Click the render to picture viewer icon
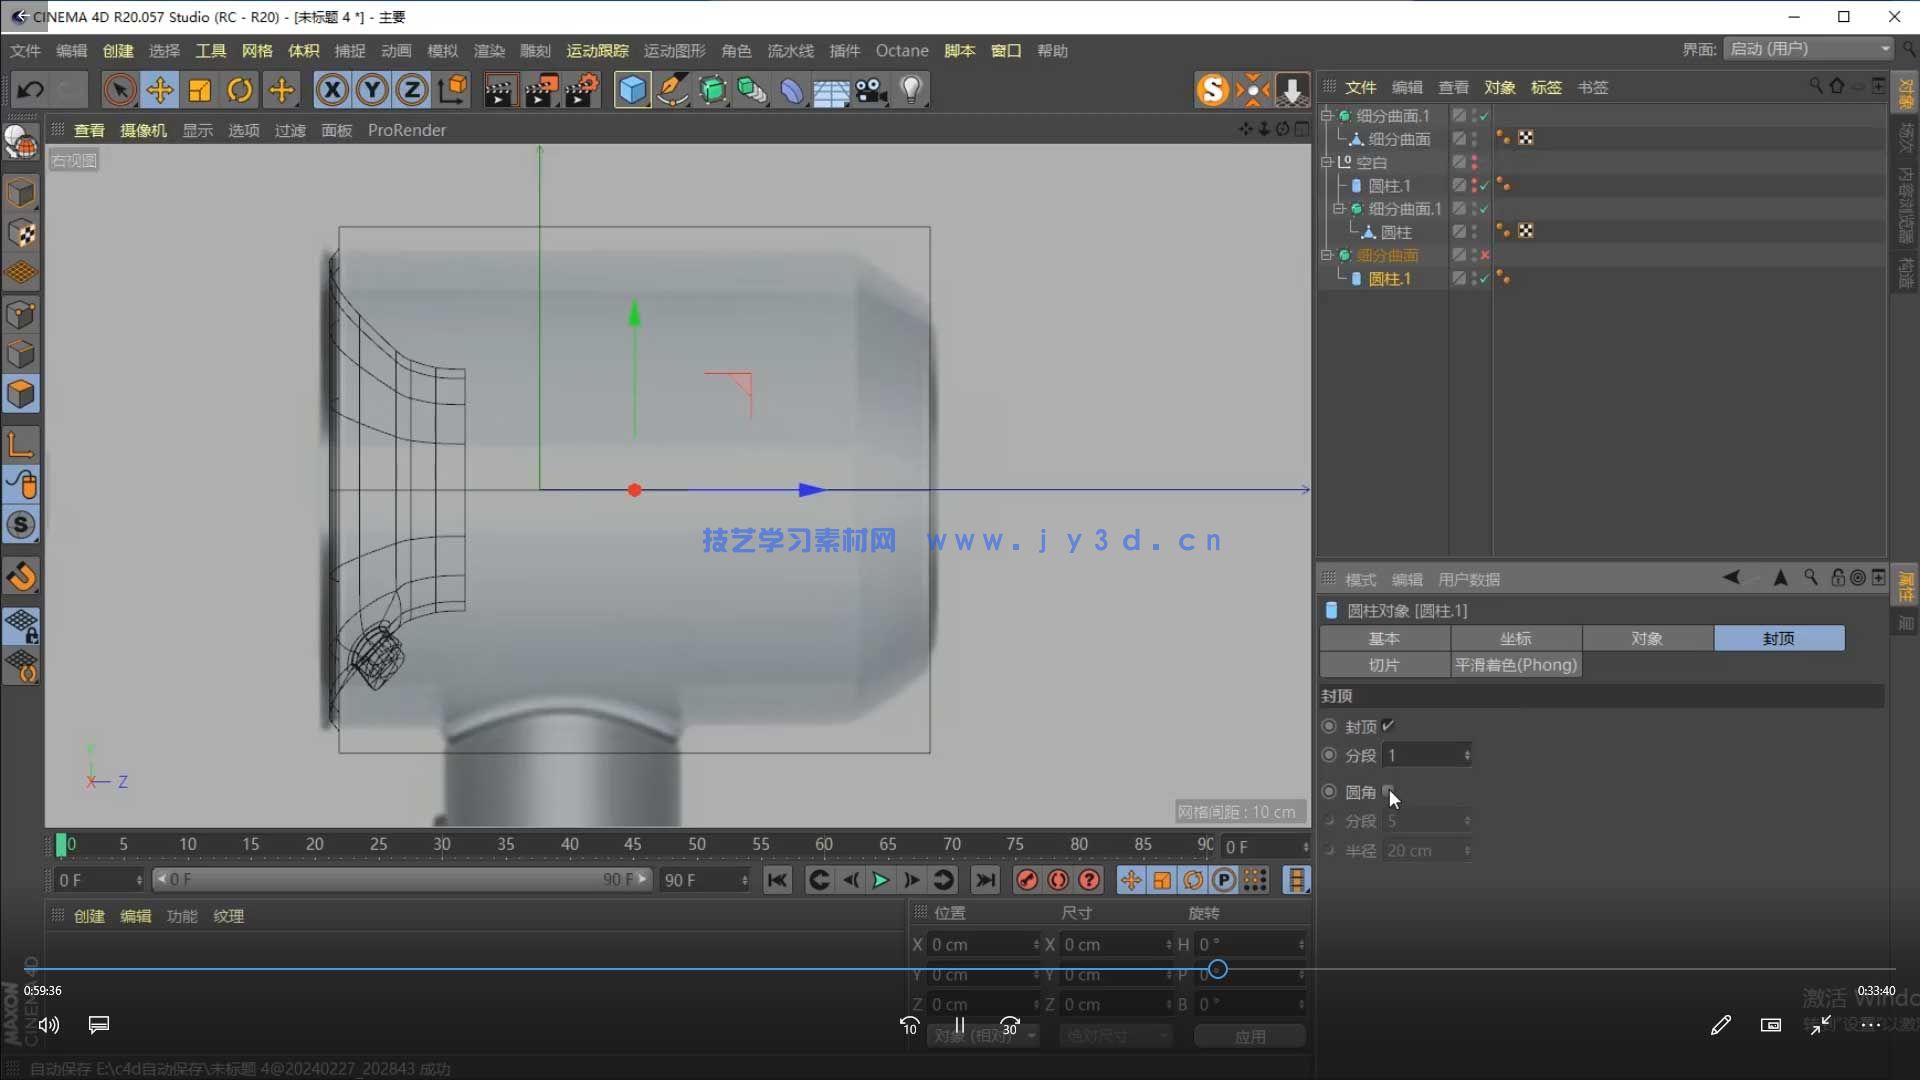The width and height of the screenshot is (1920, 1080). (541, 90)
